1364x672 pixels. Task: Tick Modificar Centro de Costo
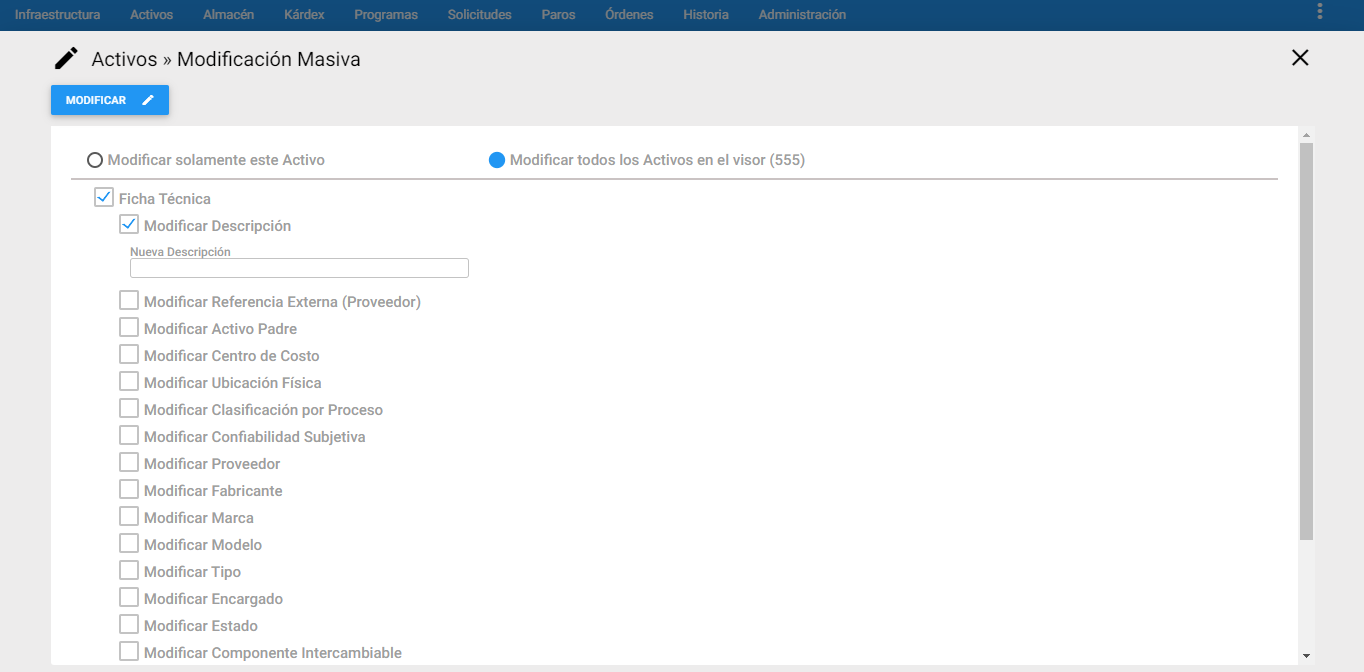pyautogui.click(x=128, y=354)
